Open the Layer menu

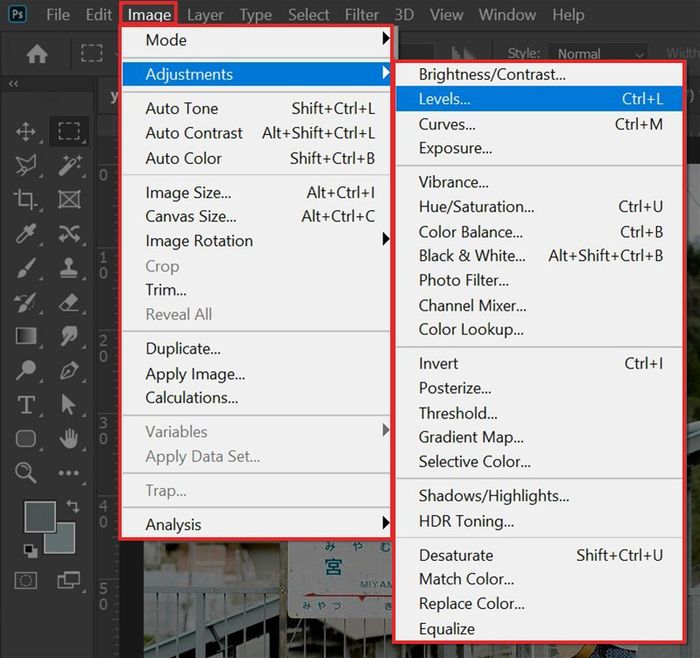click(x=205, y=15)
